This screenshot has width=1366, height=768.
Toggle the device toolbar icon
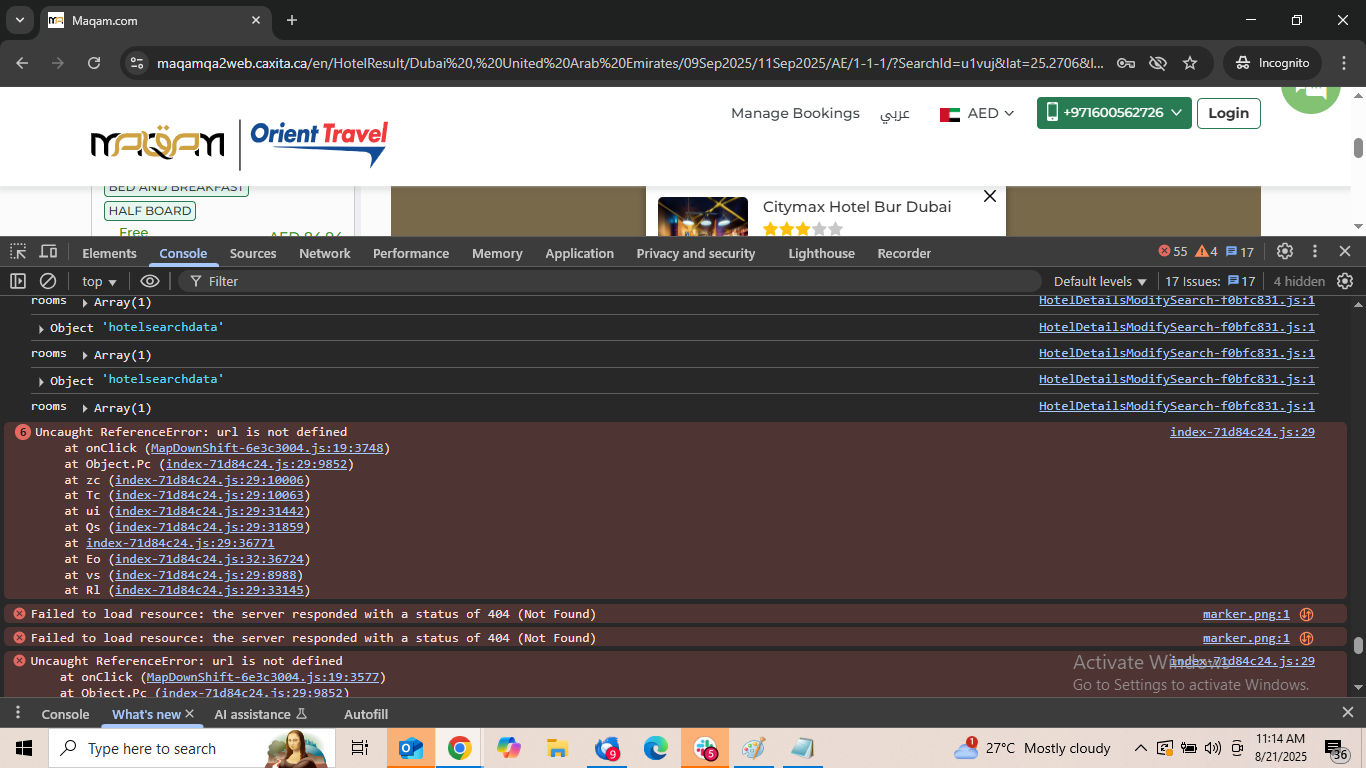coord(48,252)
